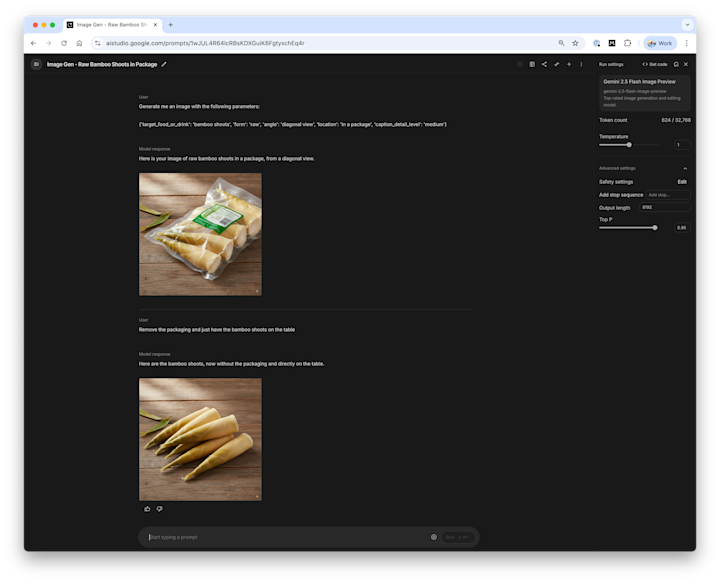Open a new browser tab
Viewport: 720px width, 583px height.
170,25
